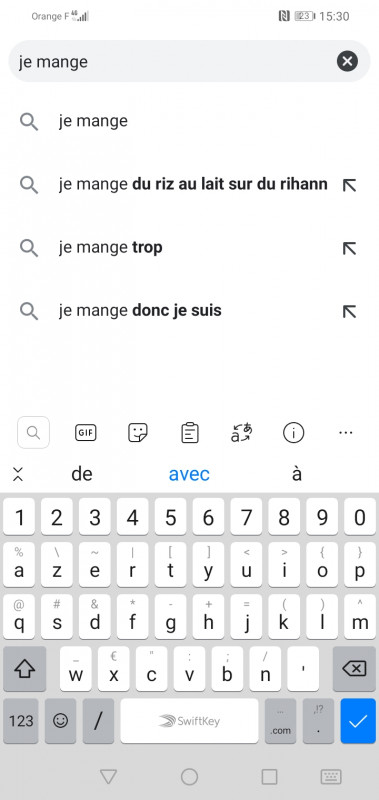Image resolution: width=379 pixels, height=800 pixels.
Task: Open the clipboard icon in keyboard toolbar
Action: coord(190,433)
